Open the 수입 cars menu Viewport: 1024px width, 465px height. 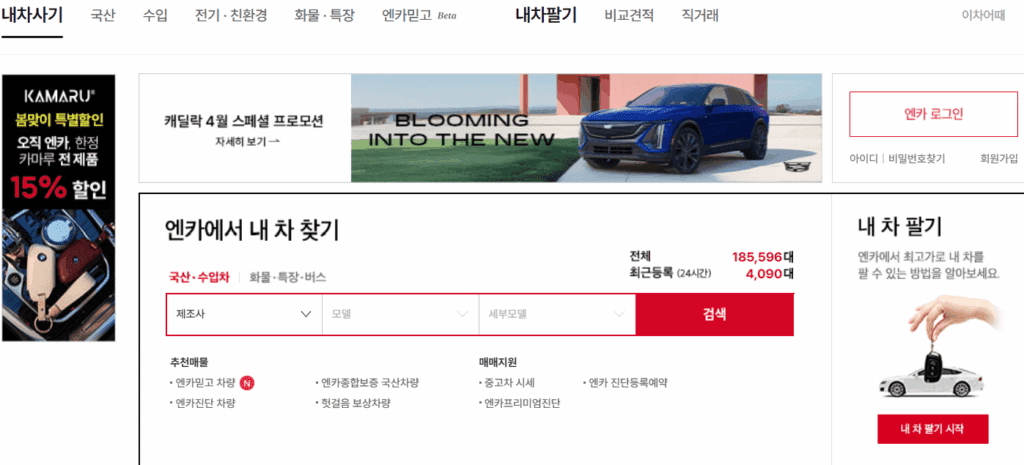(155, 16)
